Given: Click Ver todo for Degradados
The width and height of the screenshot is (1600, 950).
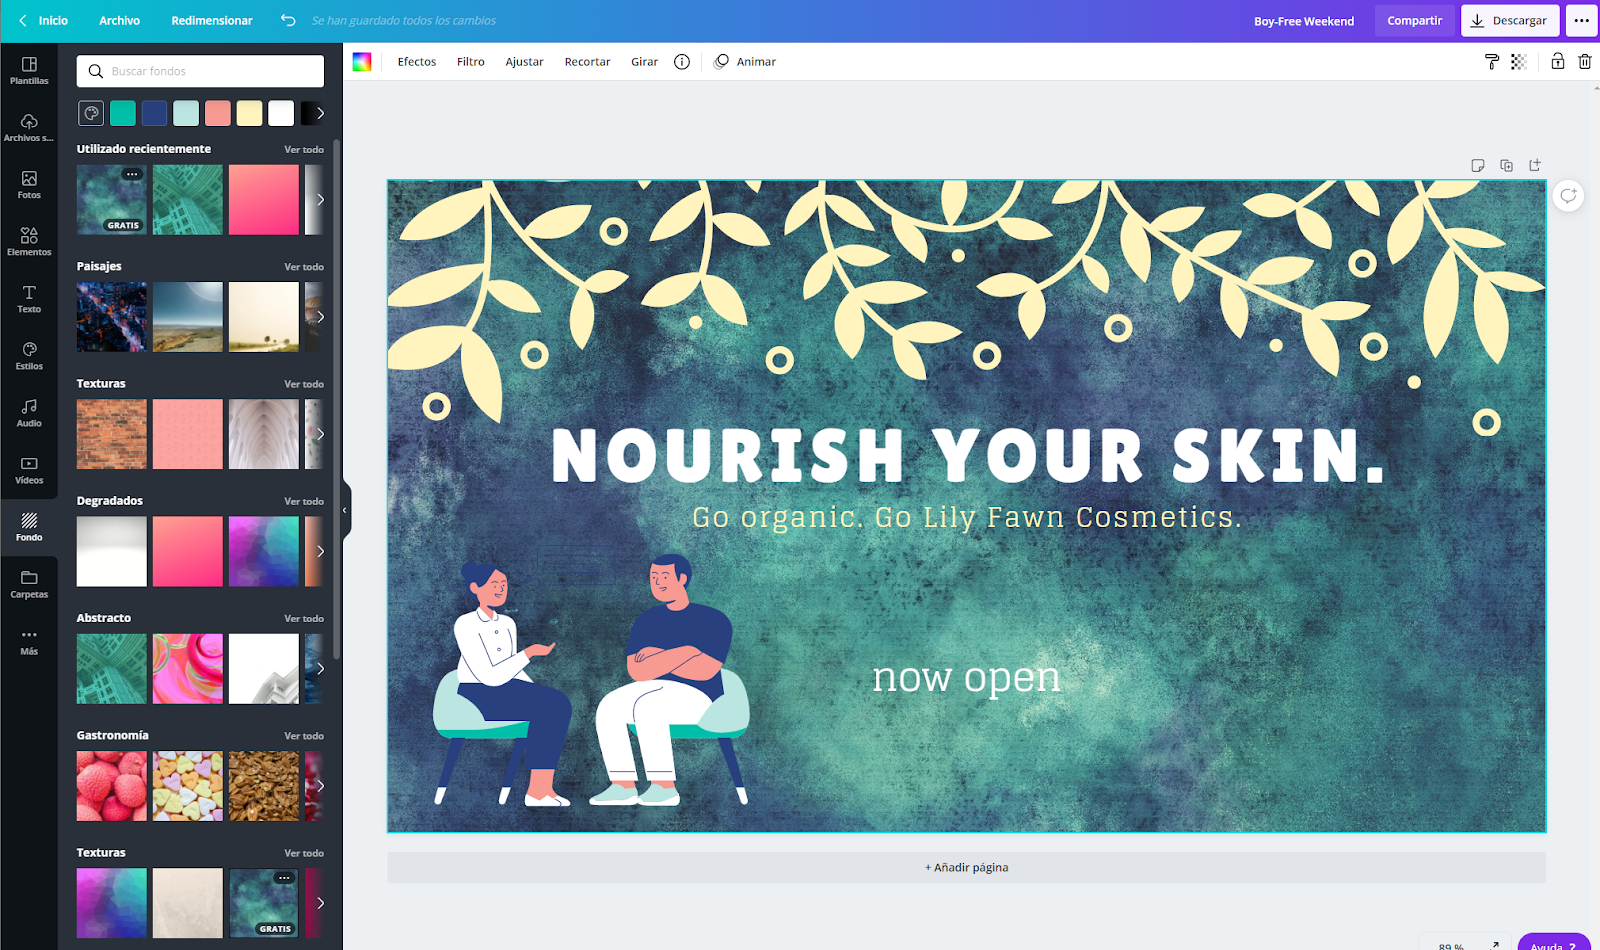Looking at the screenshot, I should [x=304, y=501].
